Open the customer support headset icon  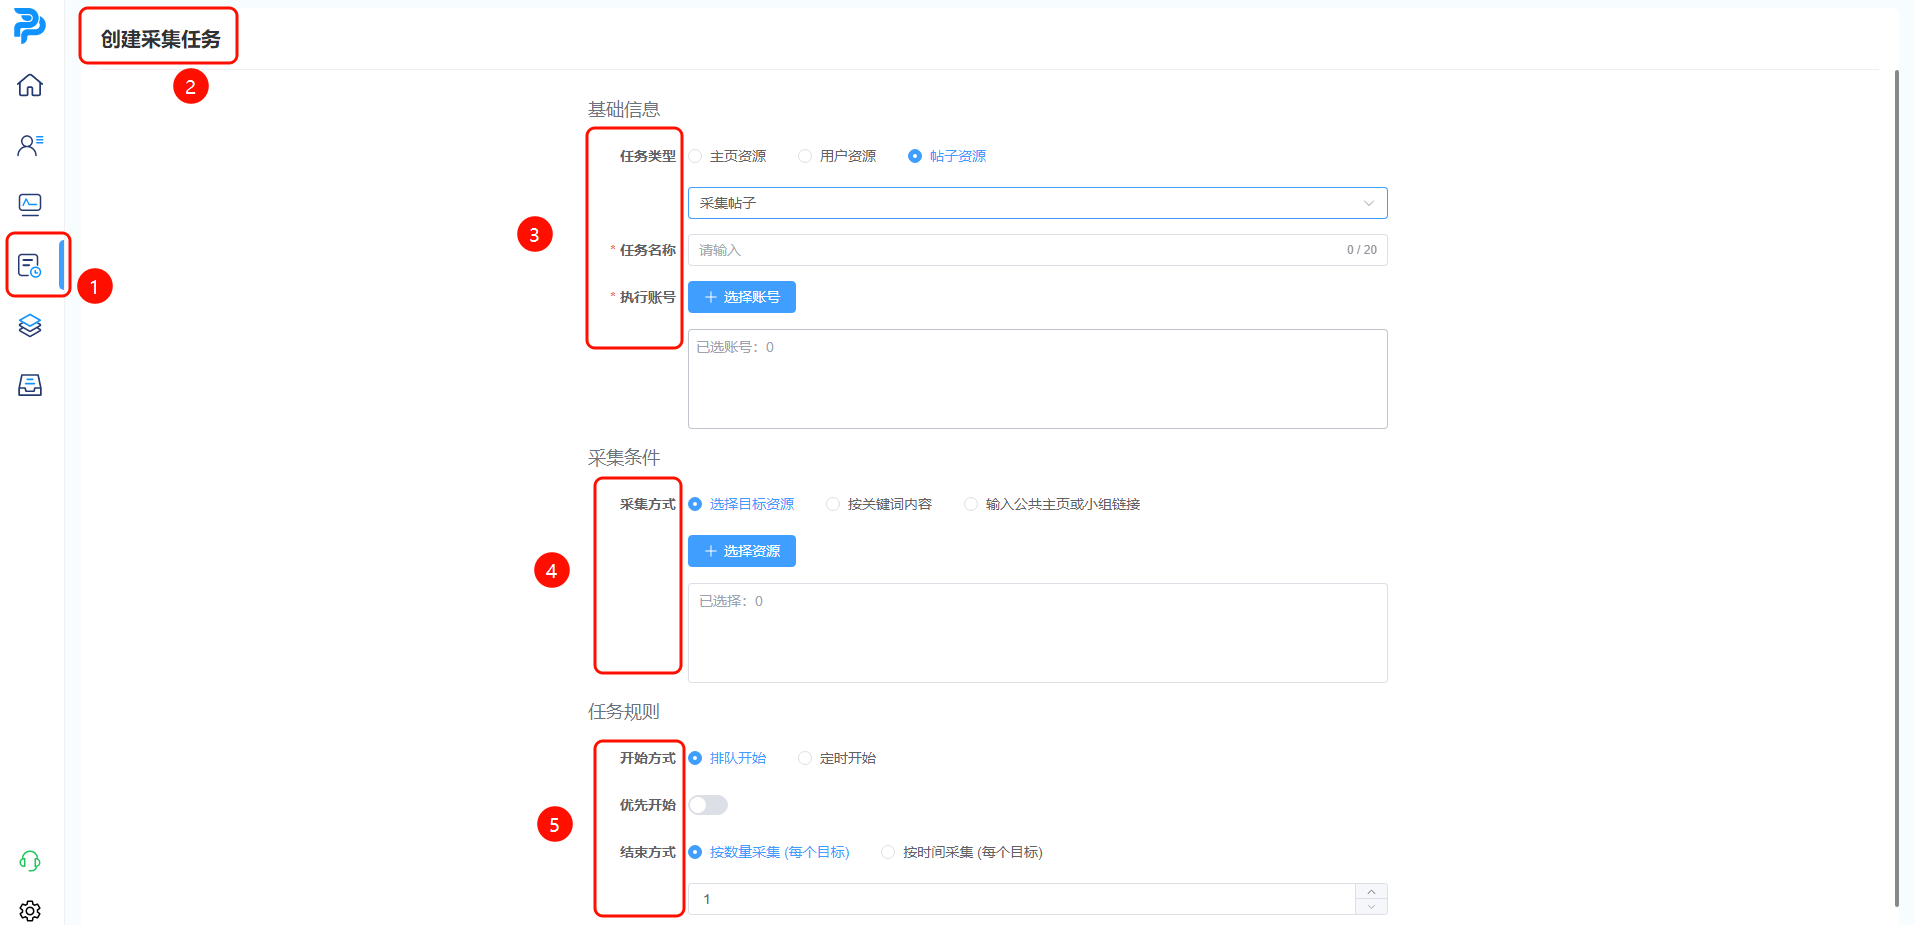pos(30,861)
